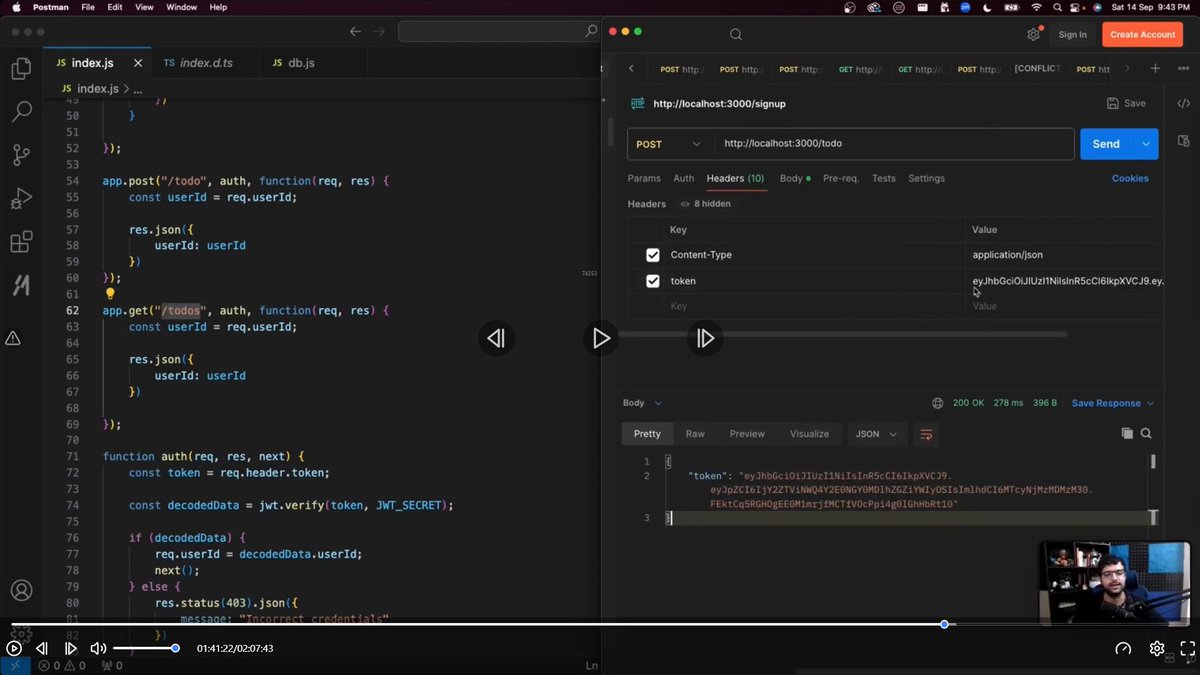Adjust the video volume slider
Image resolution: width=1200 pixels, height=675 pixels.
(x=145, y=648)
